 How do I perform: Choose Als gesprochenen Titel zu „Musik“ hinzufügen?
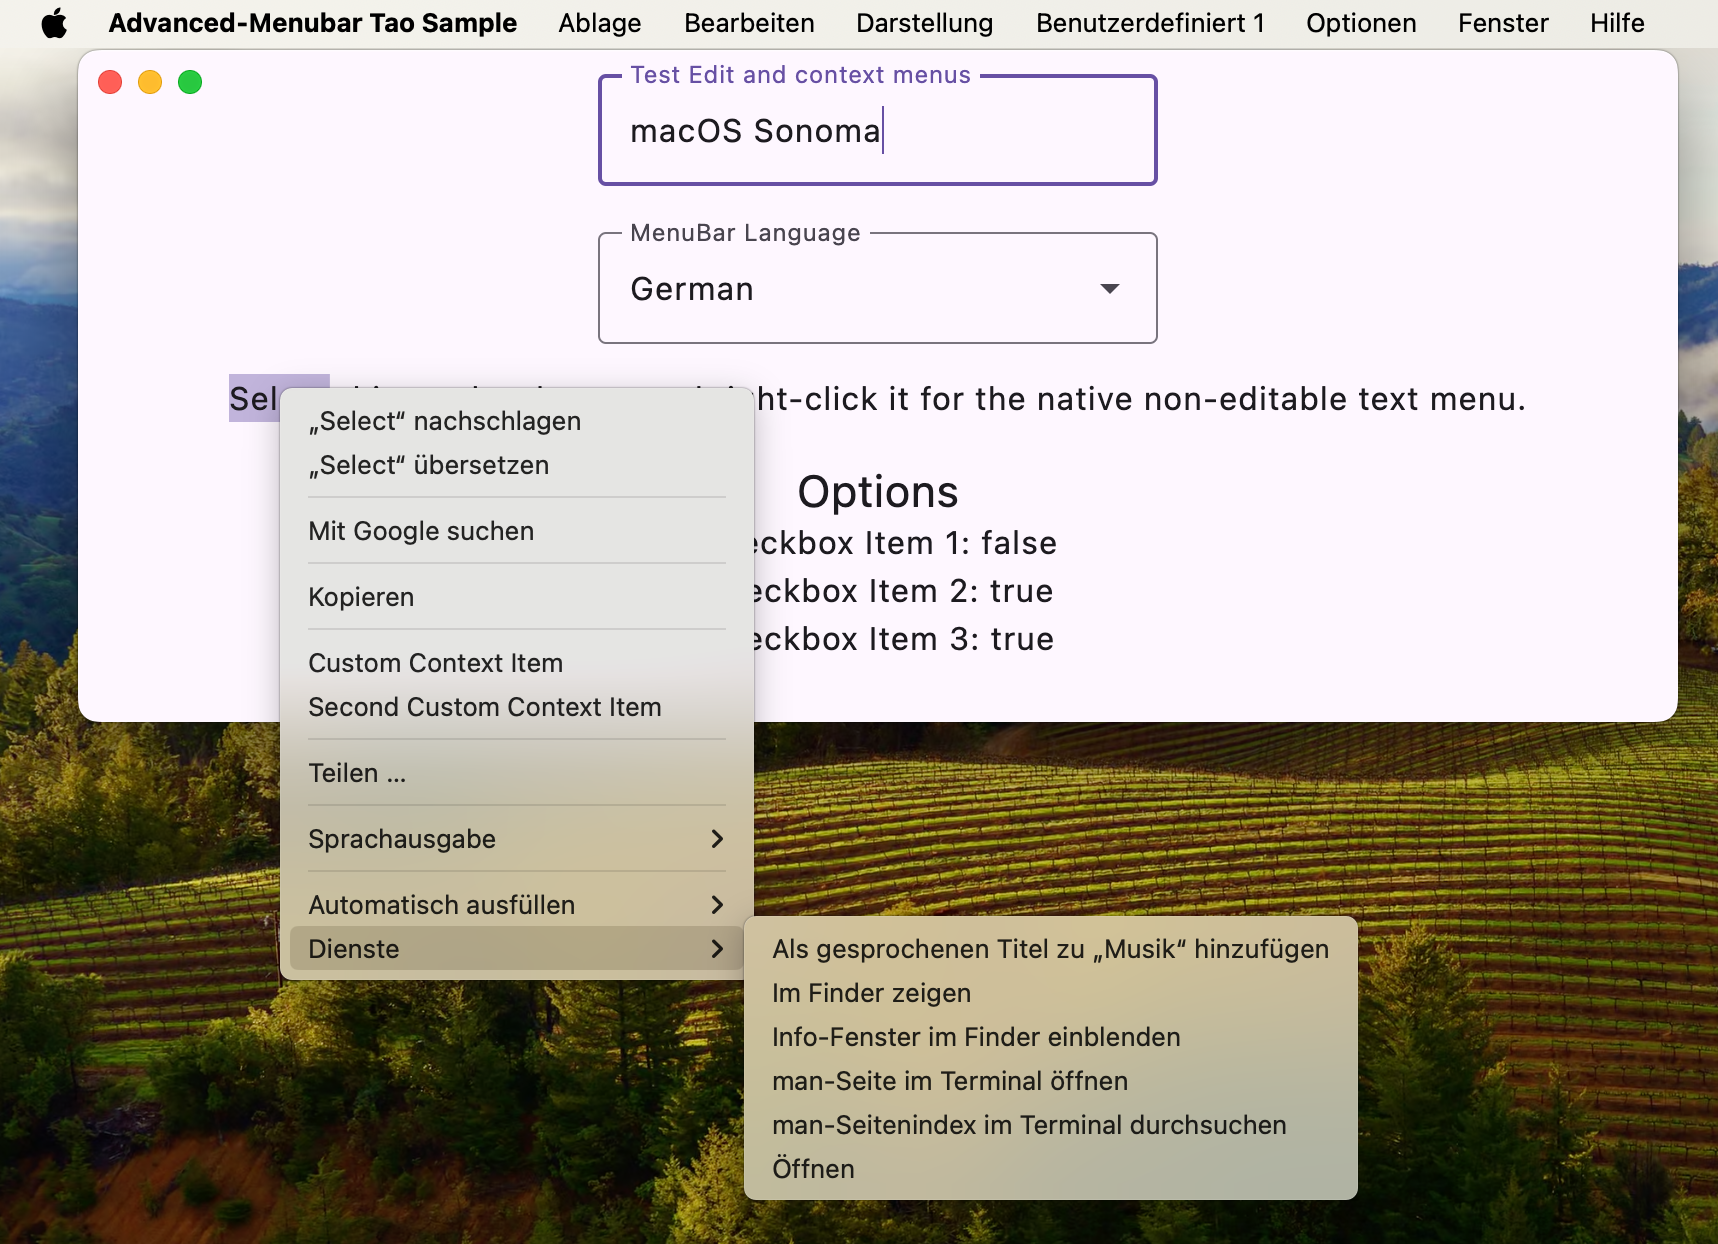pos(1051,949)
